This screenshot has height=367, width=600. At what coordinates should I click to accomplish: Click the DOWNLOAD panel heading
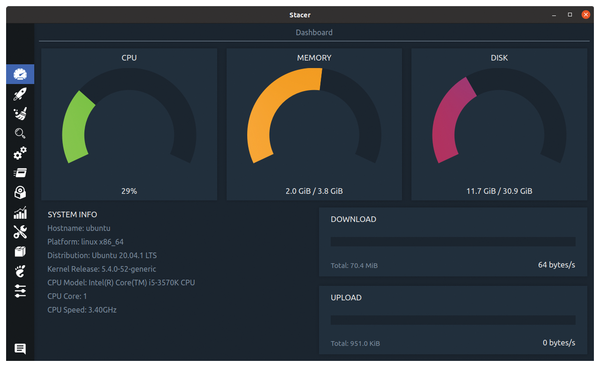(353, 219)
